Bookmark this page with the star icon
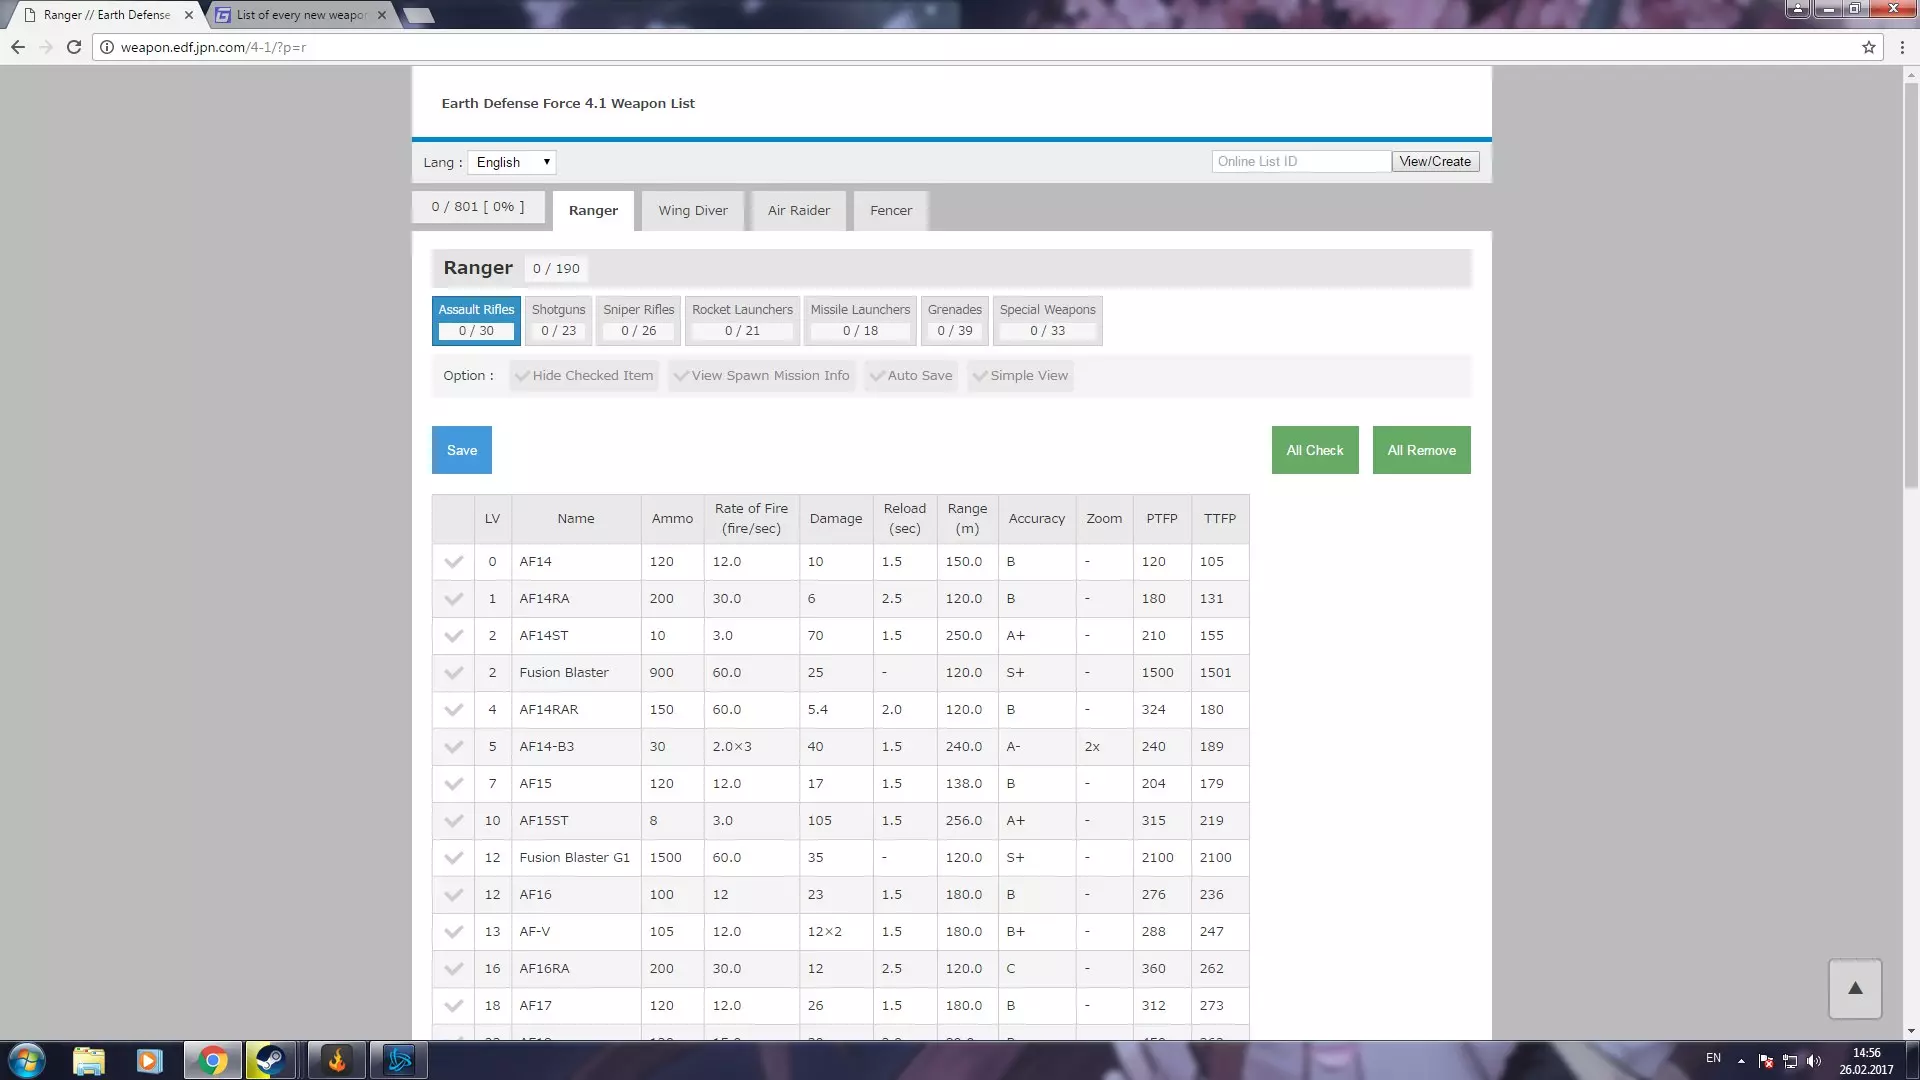The image size is (1920, 1080). (1868, 47)
